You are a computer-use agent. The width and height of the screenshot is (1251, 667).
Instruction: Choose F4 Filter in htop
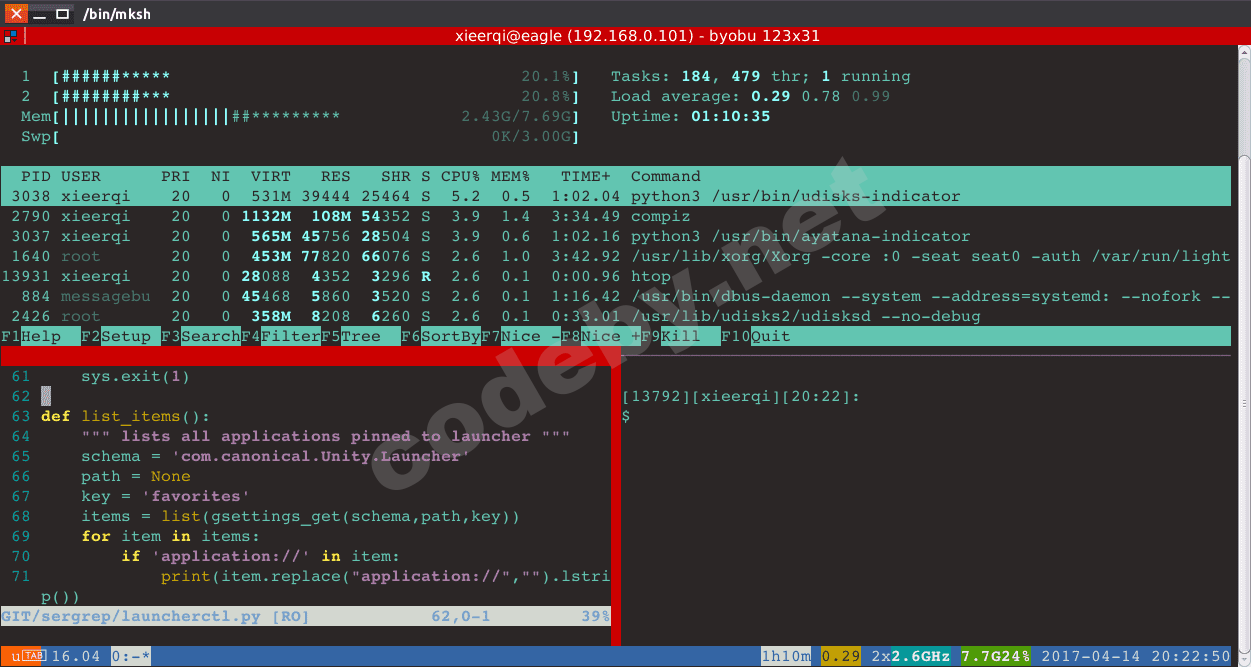pos(280,336)
